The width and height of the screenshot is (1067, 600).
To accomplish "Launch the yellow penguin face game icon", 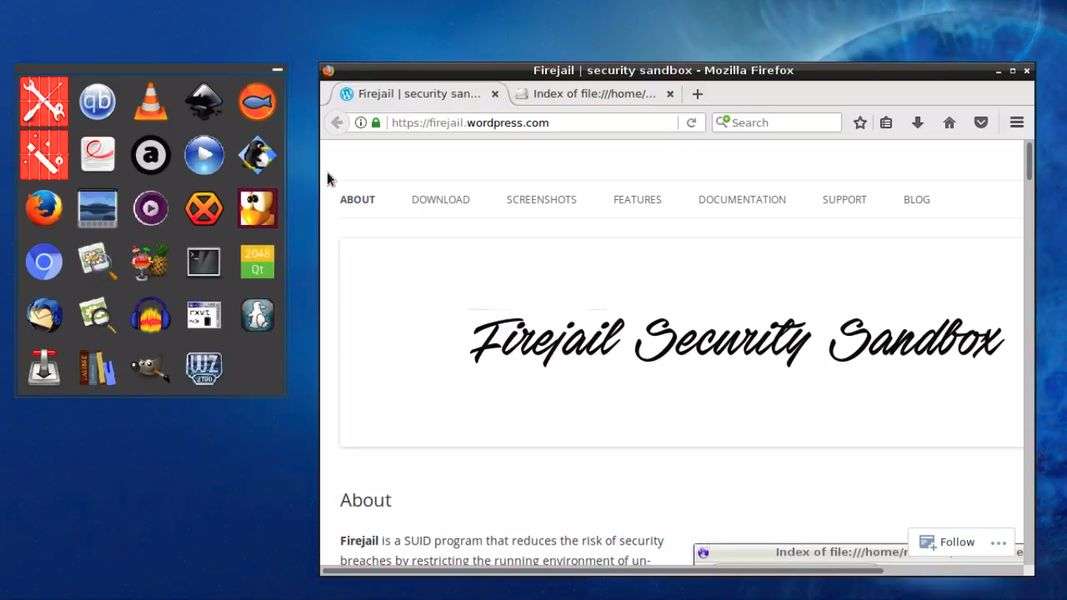I will click(257, 208).
